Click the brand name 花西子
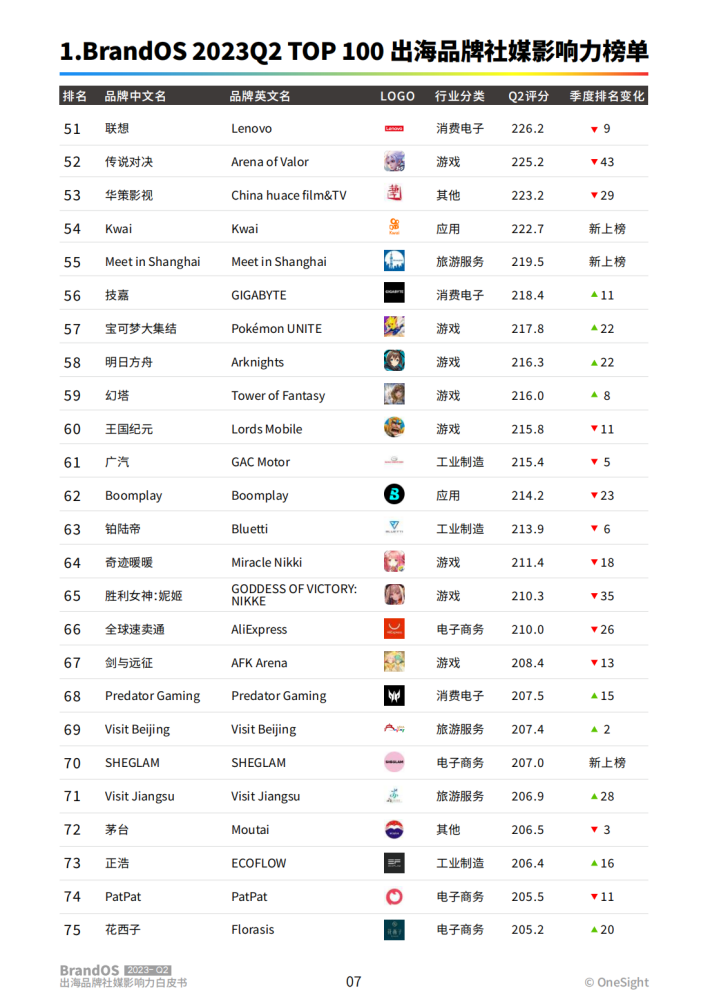 pos(123,929)
